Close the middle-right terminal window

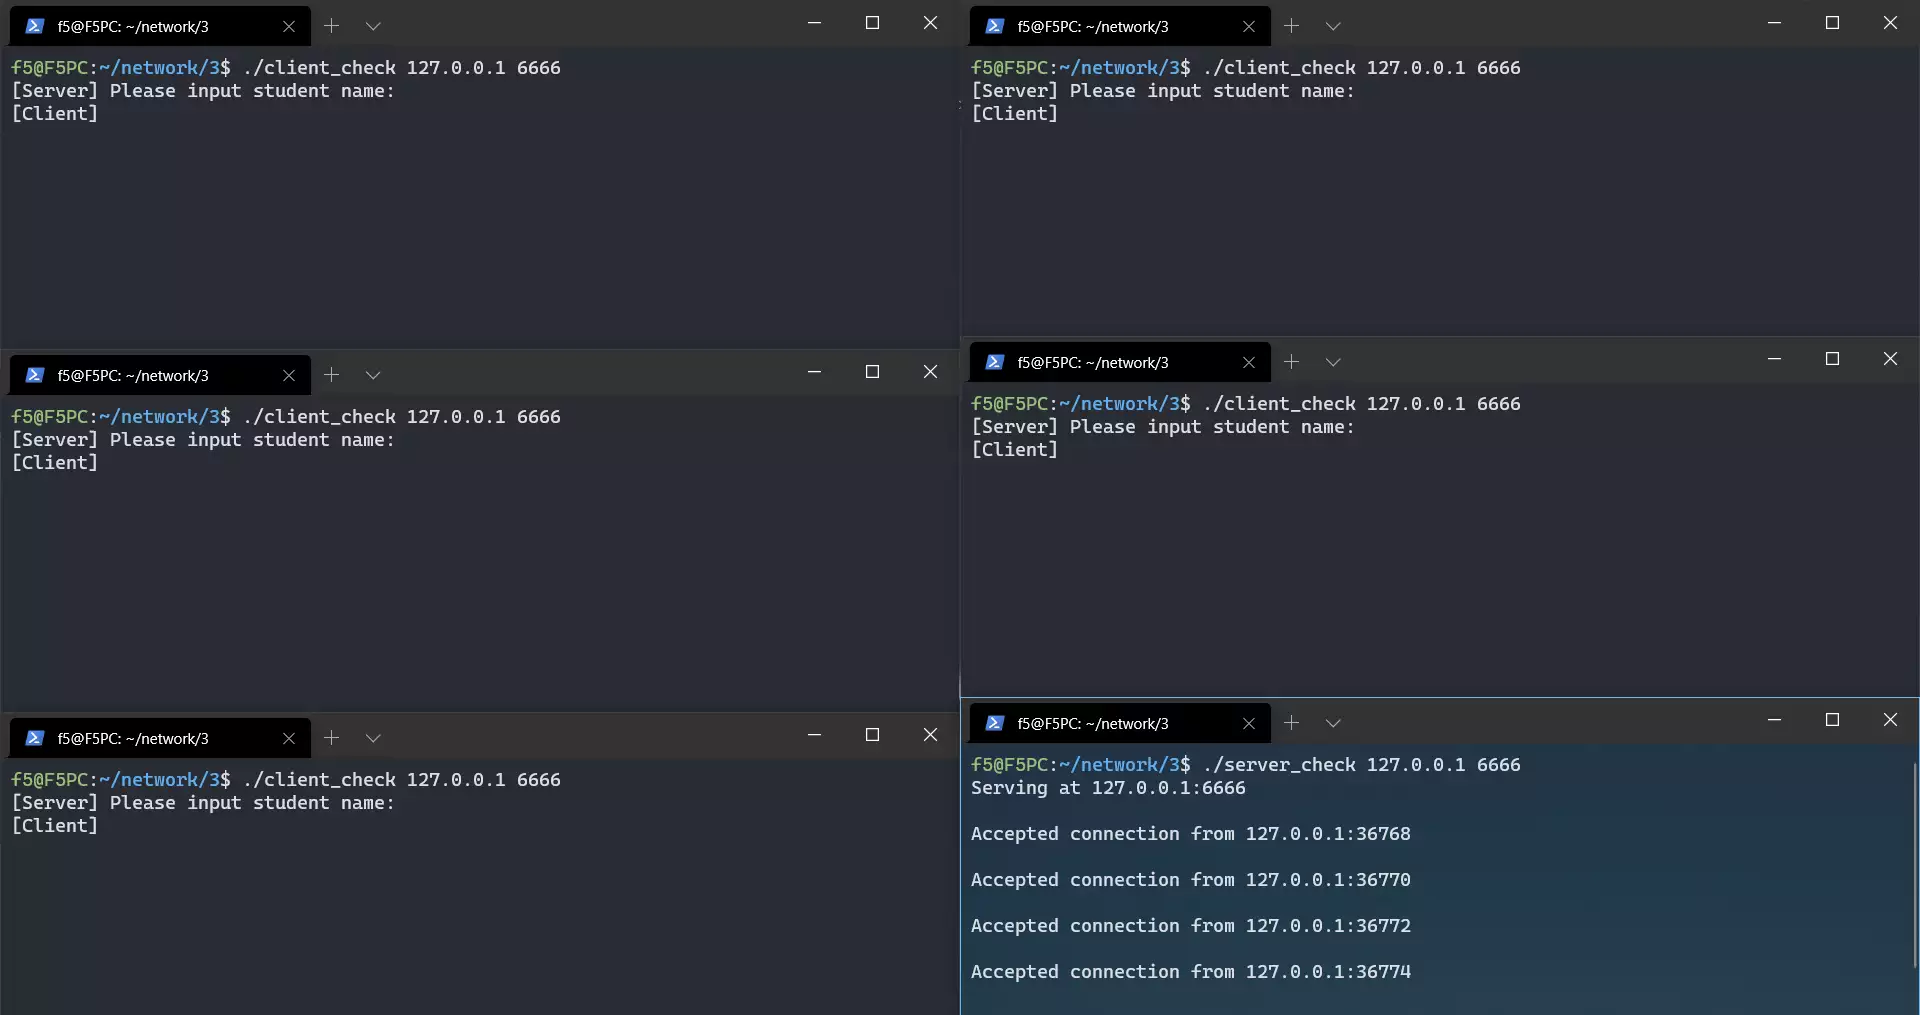tap(1890, 359)
